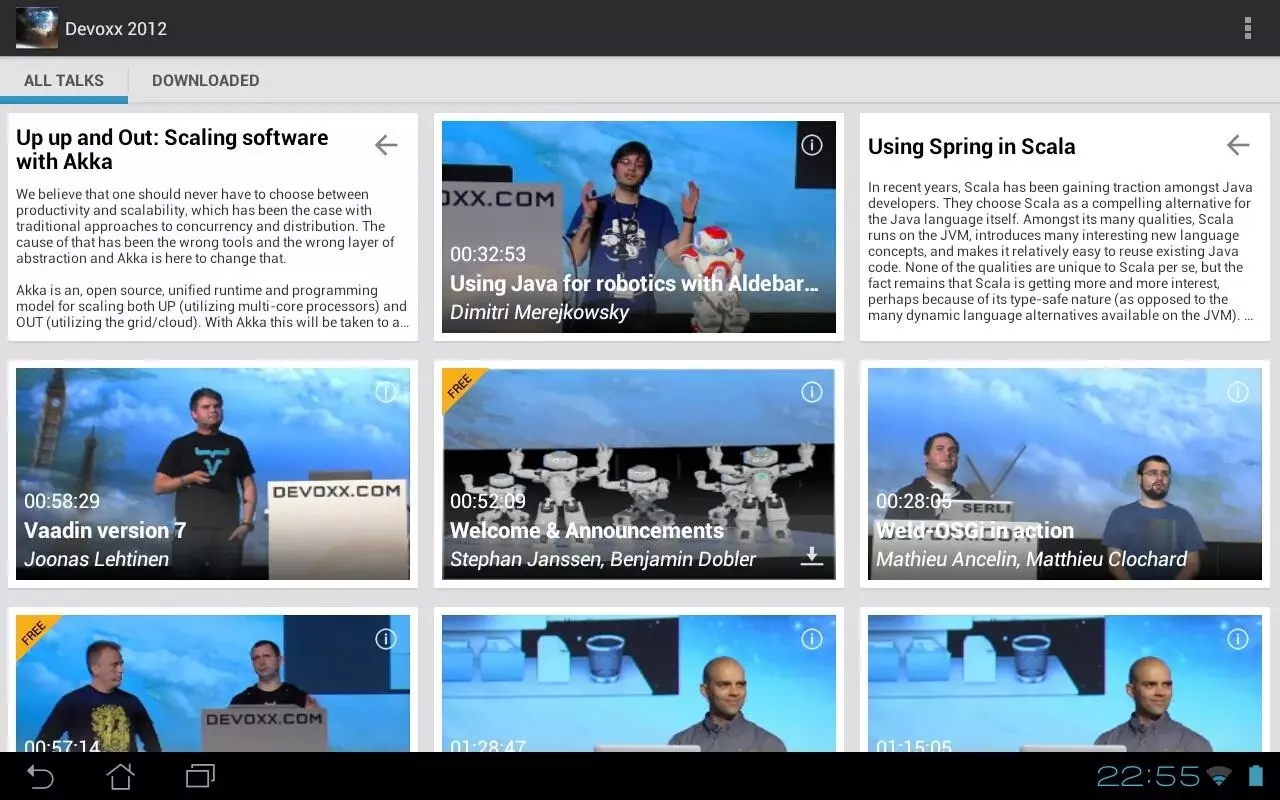The height and width of the screenshot is (800, 1280).
Task: Switch to the ALL TALKS tab
Action: [x=64, y=80]
